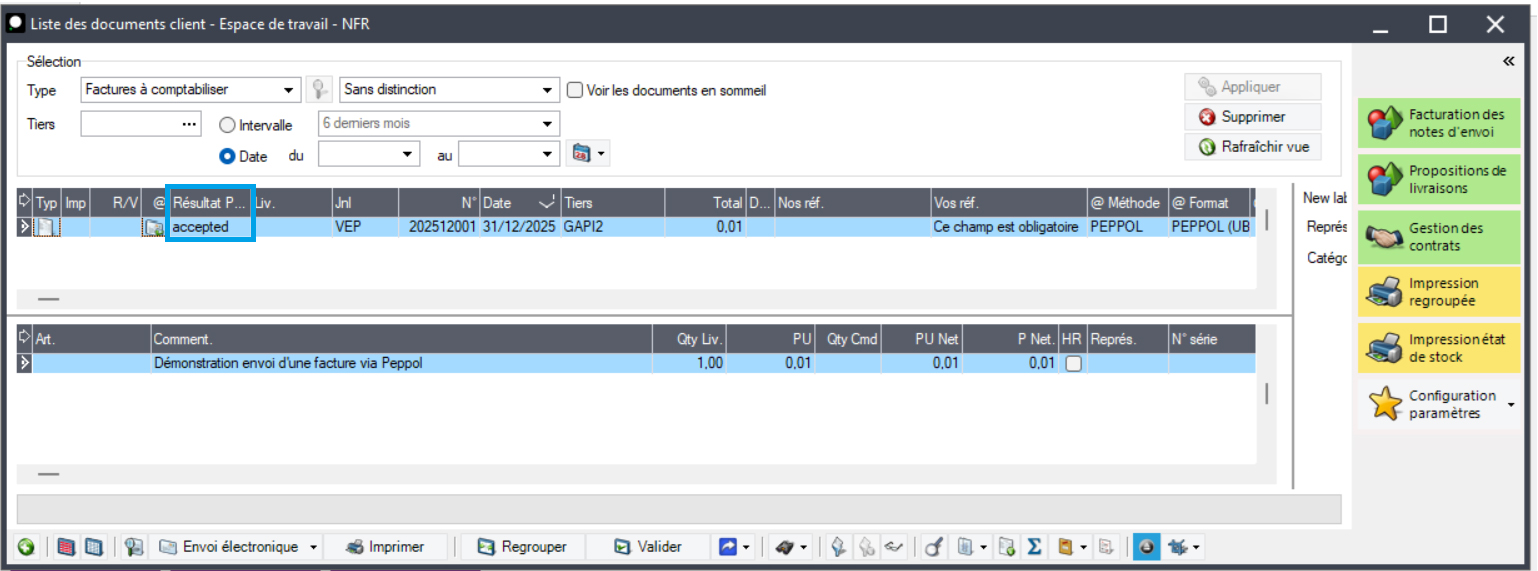The image size is (1538, 571).
Task: Open the Envoi électronique dropdown menu
Action: [x=314, y=547]
